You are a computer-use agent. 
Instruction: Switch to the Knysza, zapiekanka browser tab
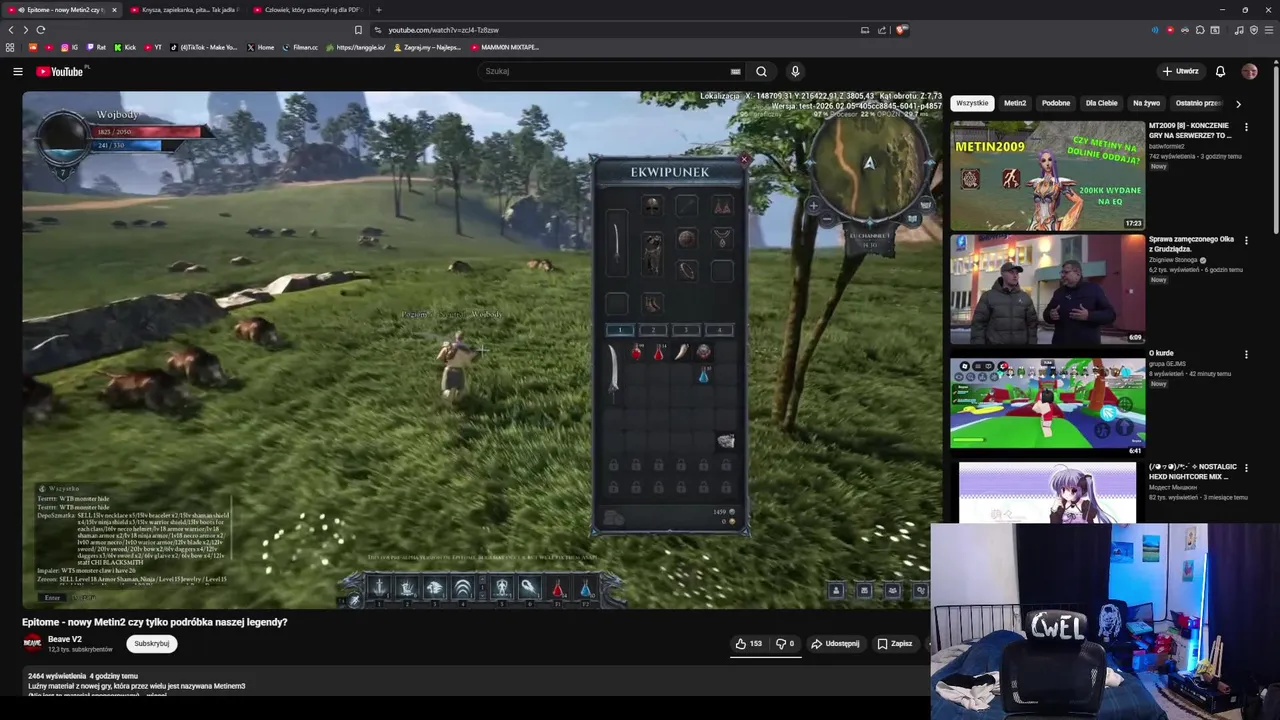[183, 10]
